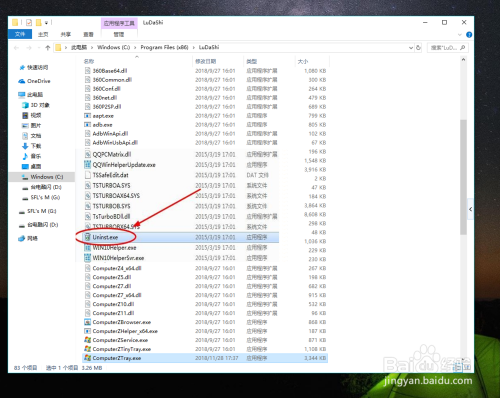Click Program Files (x86) in the breadcrumb
The image size is (500, 398).
point(164,47)
